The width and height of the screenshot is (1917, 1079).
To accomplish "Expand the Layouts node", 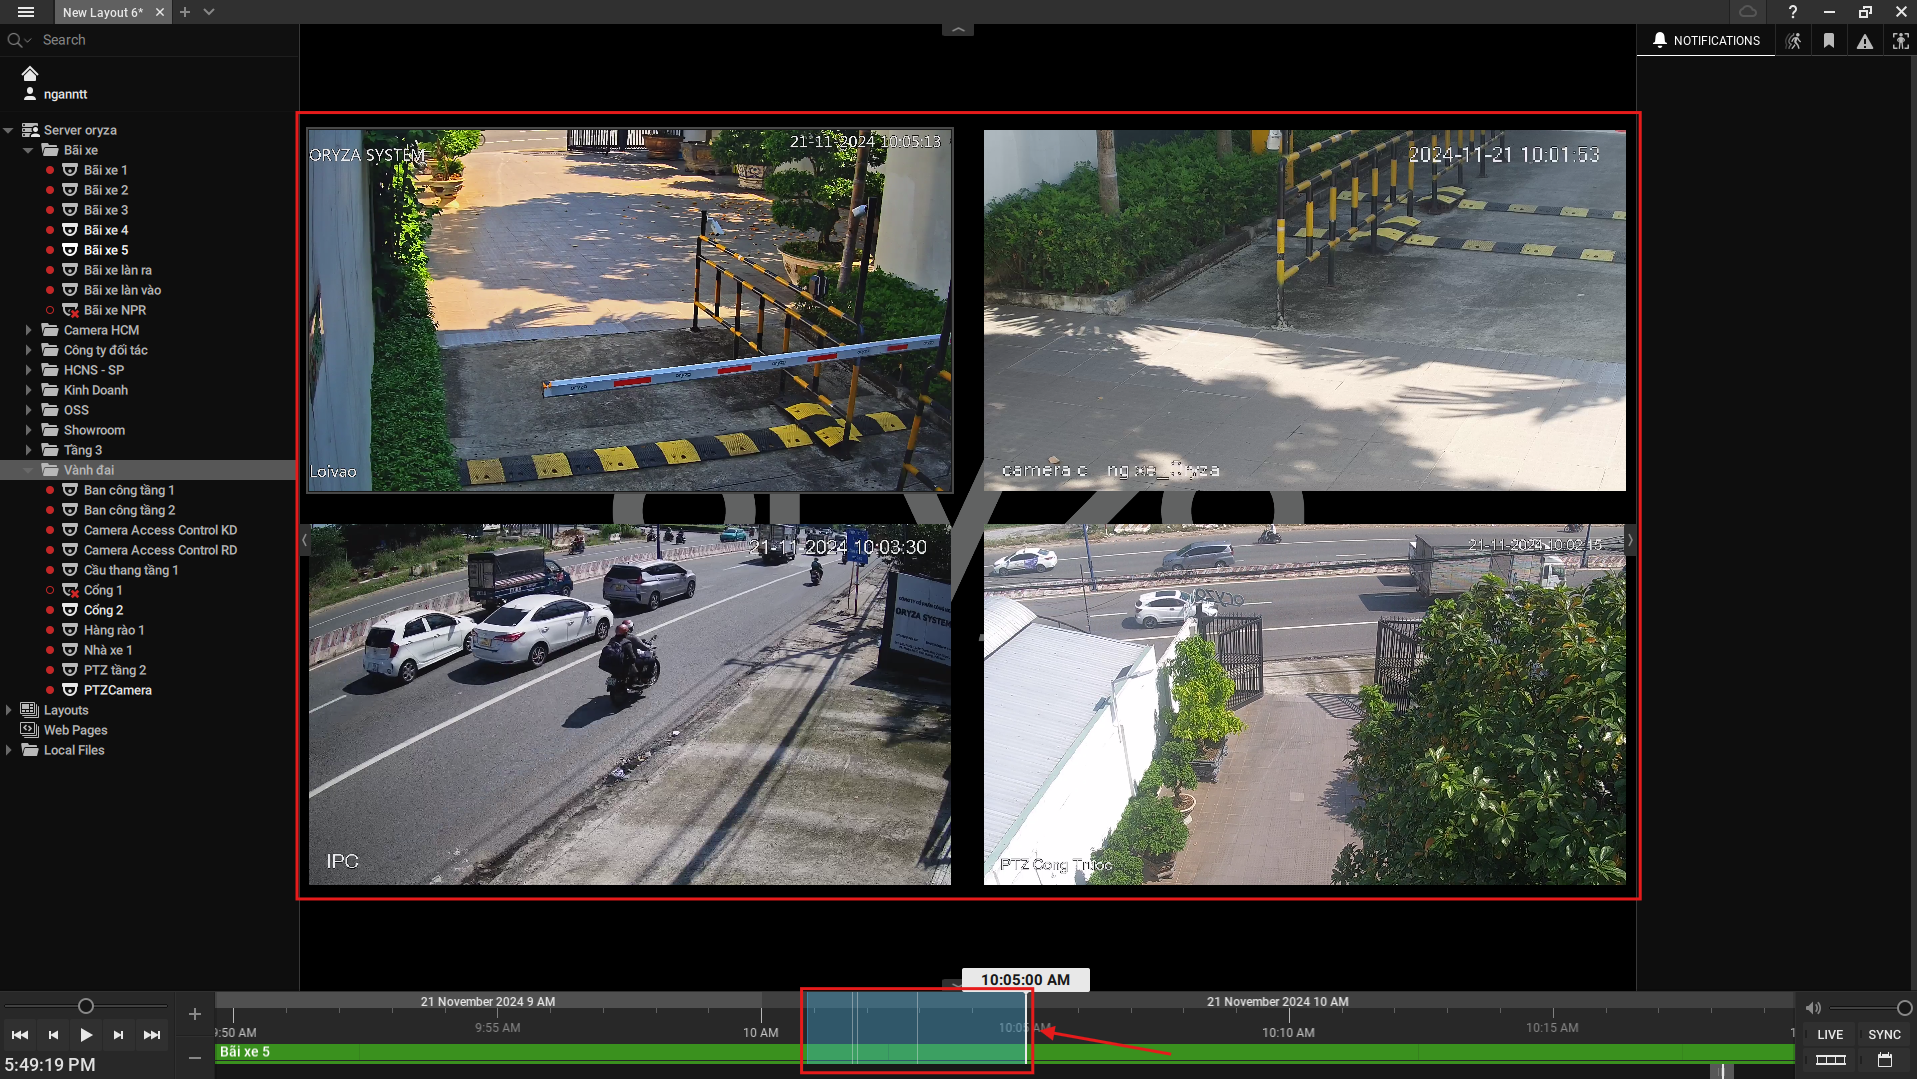I will [x=8, y=710].
